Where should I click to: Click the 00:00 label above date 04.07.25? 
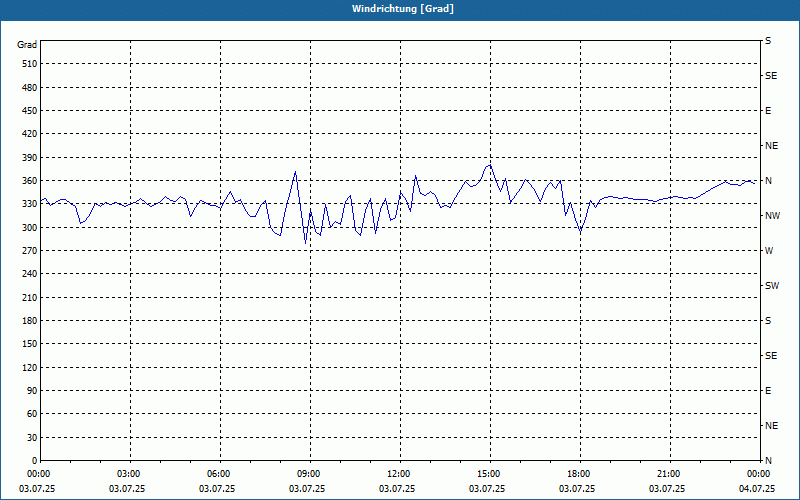coord(758,474)
